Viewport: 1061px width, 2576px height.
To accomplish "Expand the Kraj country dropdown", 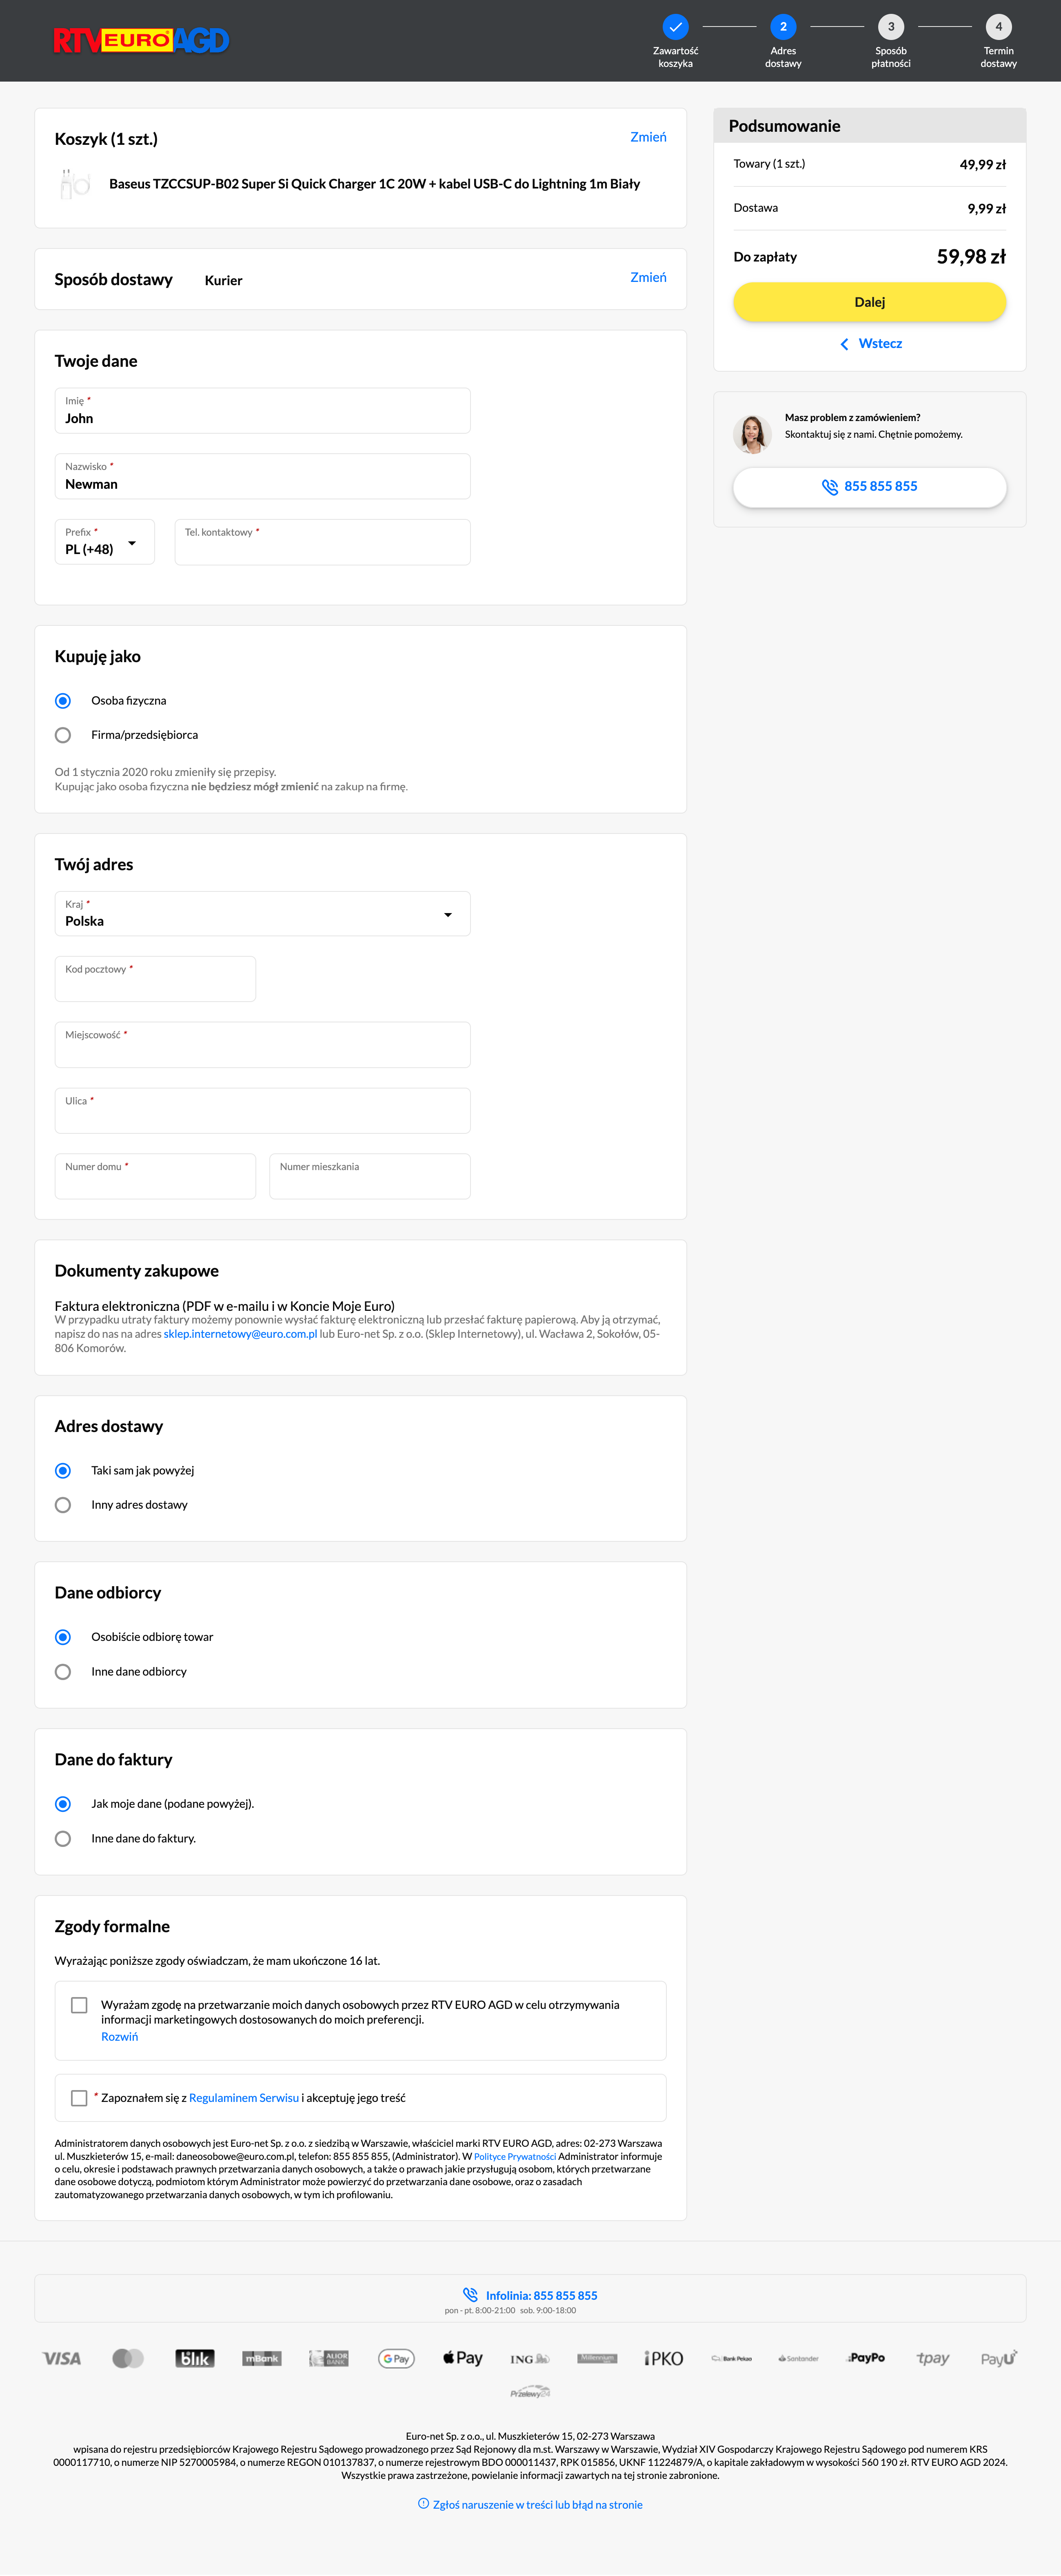I will [262, 914].
